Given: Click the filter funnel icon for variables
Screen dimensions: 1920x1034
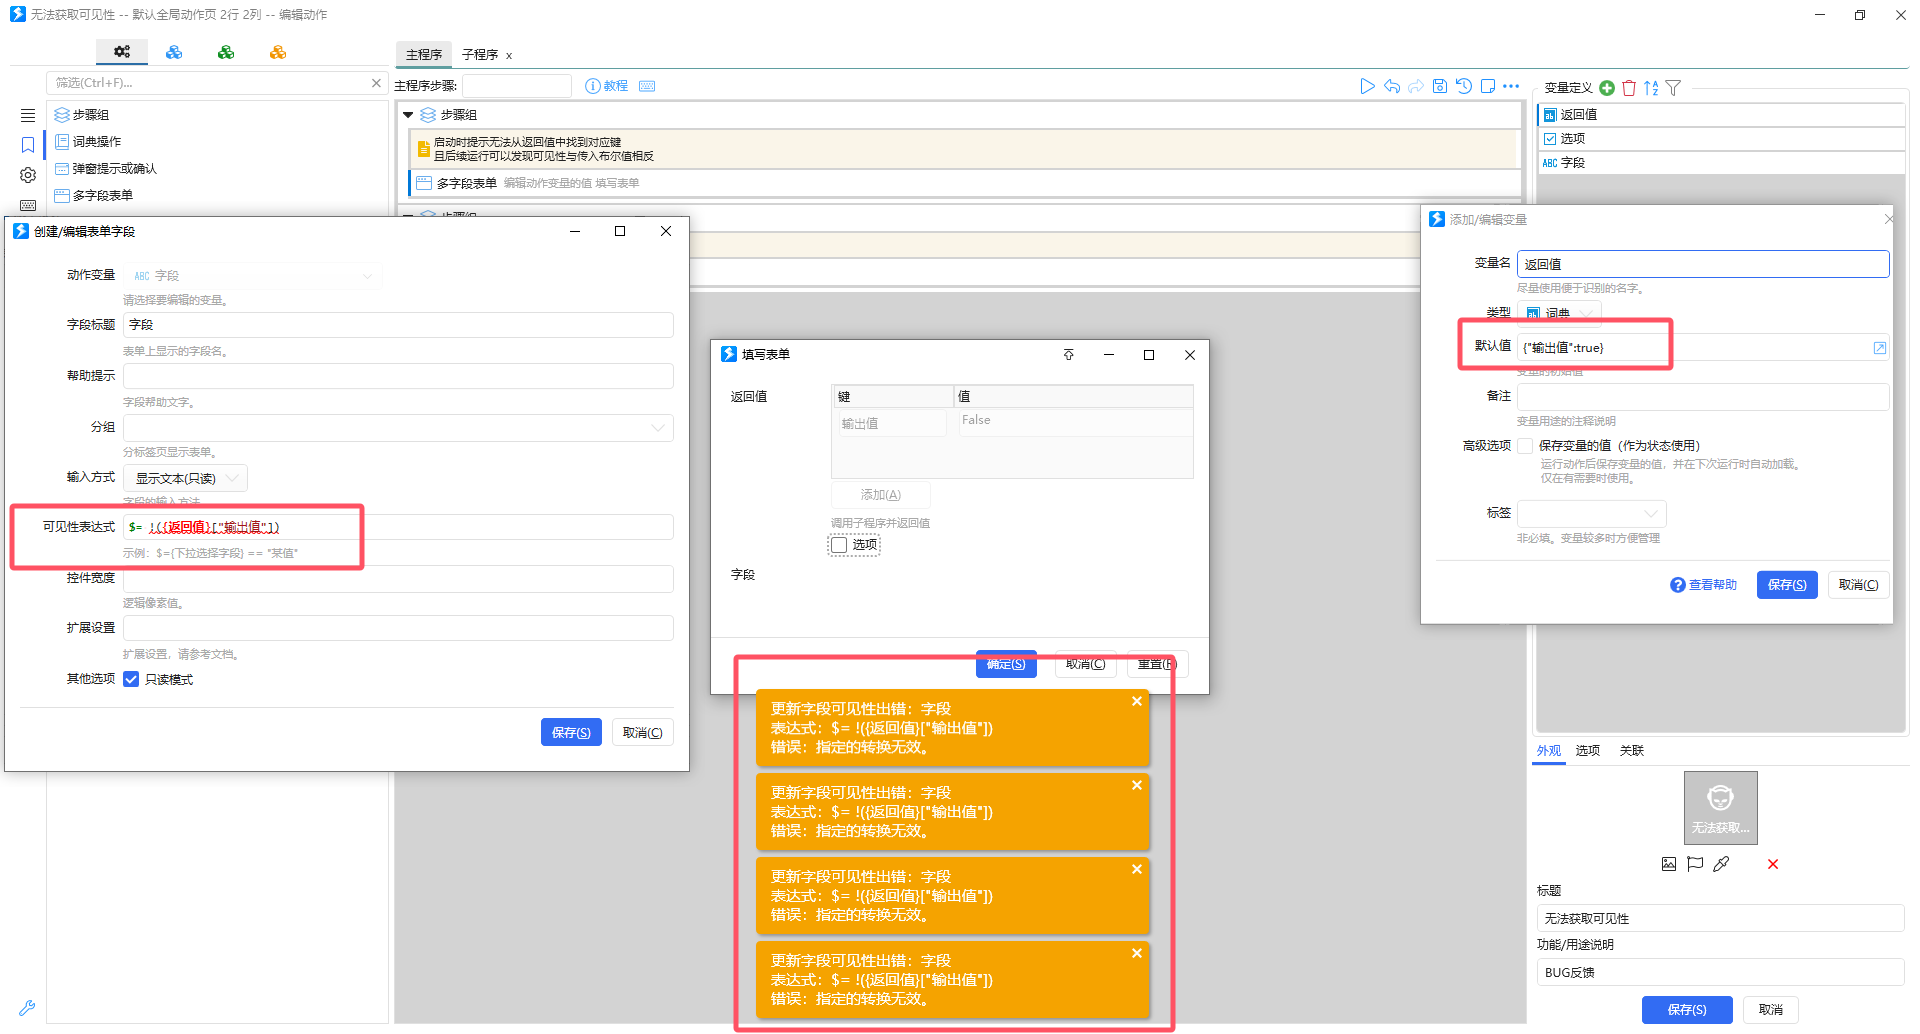Looking at the screenshot, I should (1673, 88).
